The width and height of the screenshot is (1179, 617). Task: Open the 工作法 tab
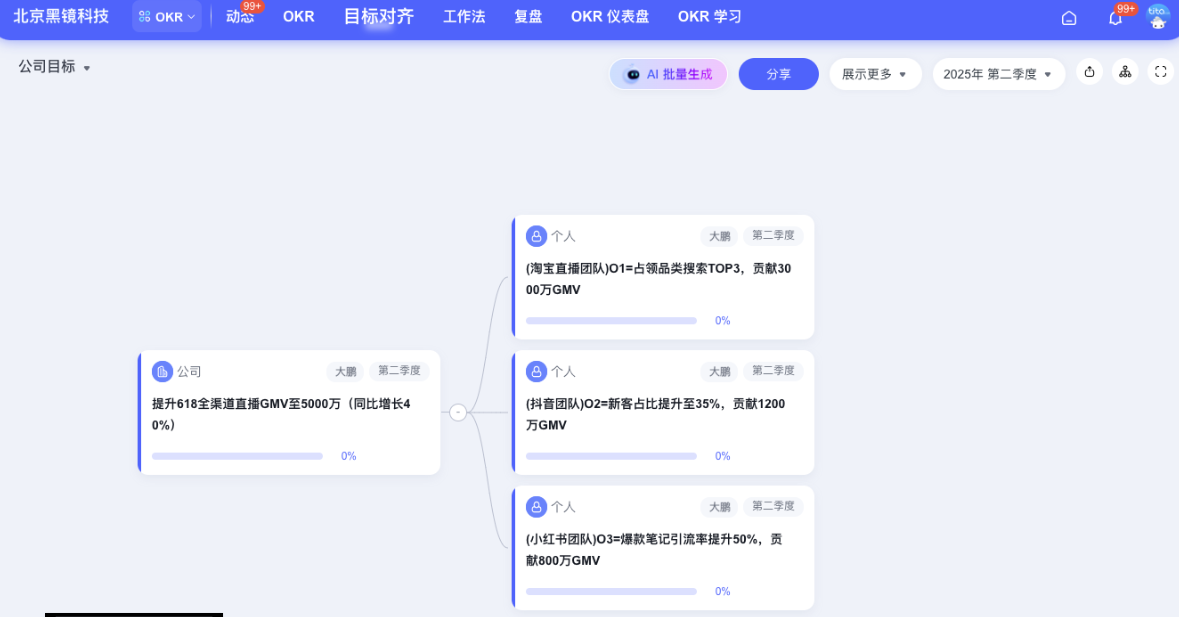(x=464, y=17)
